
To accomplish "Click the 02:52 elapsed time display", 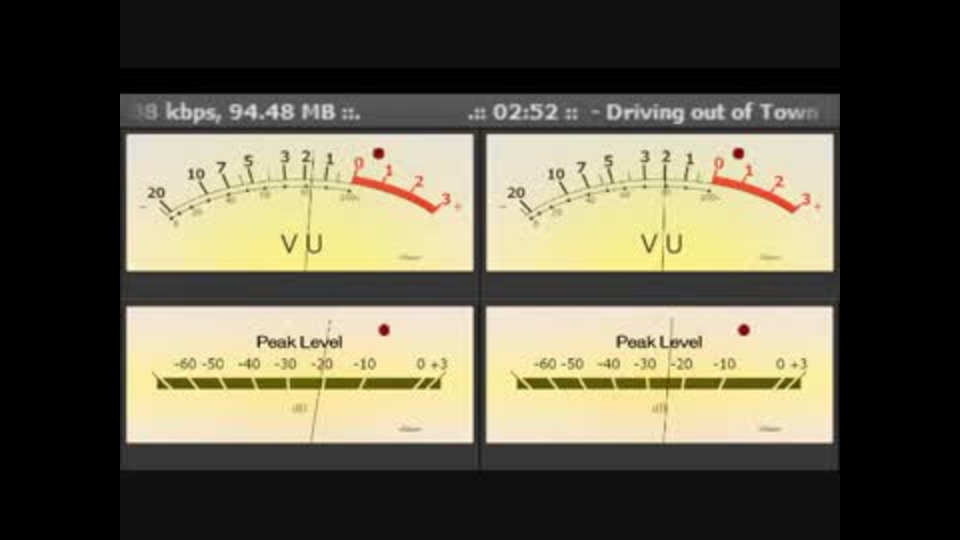I will (x=525, y=112).
